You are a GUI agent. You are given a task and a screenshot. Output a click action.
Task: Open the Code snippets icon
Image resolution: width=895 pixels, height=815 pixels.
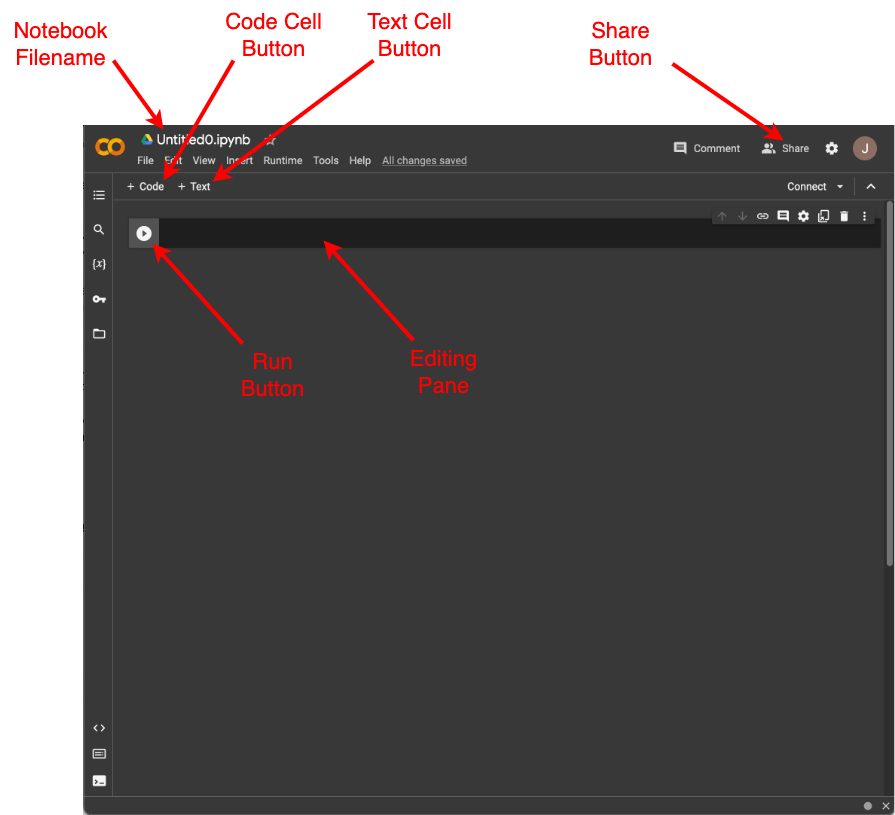point(99,728)
